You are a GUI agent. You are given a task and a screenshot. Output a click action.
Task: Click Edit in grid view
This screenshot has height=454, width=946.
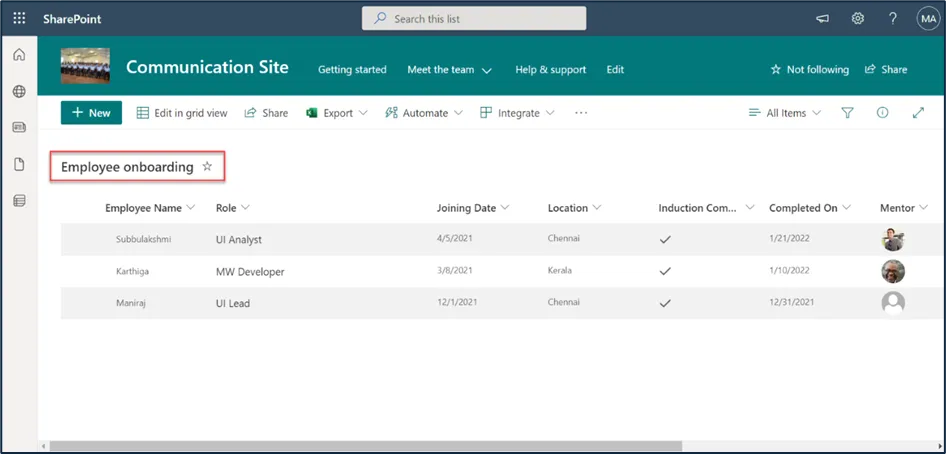coord(182,113)
